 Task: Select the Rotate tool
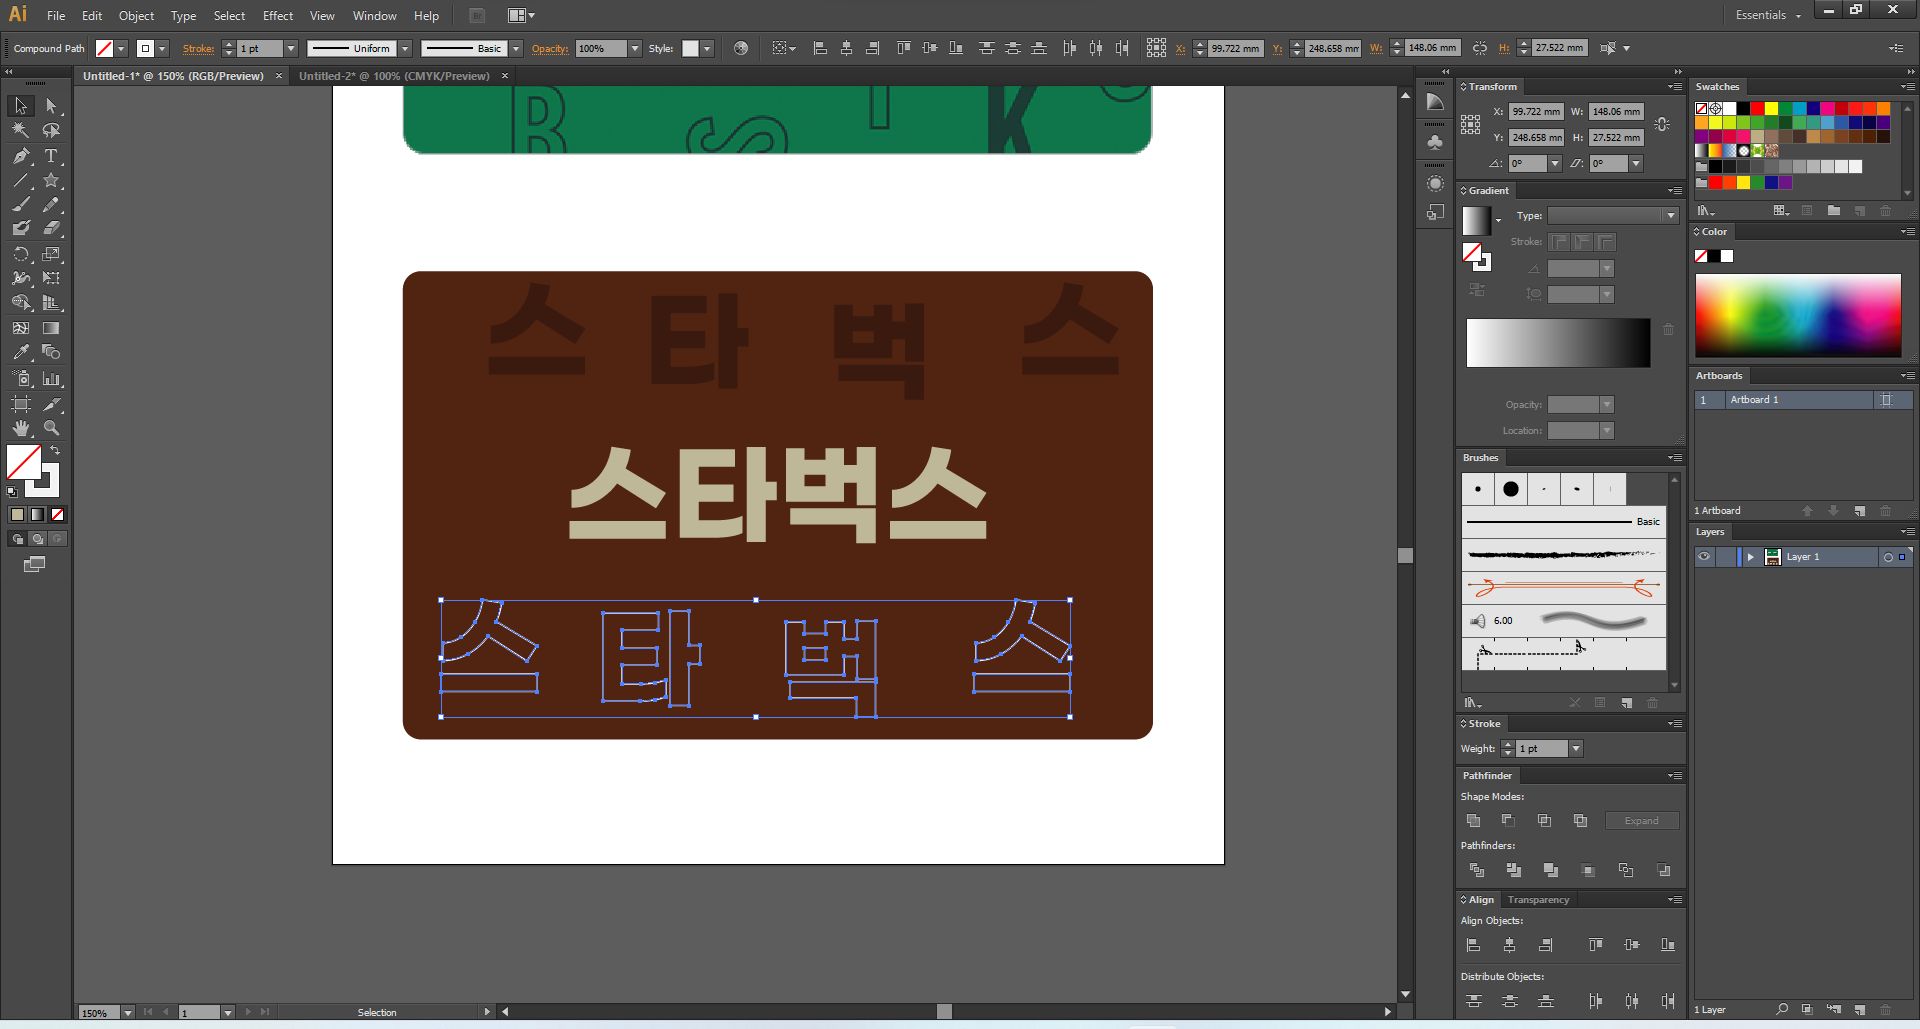21,254
